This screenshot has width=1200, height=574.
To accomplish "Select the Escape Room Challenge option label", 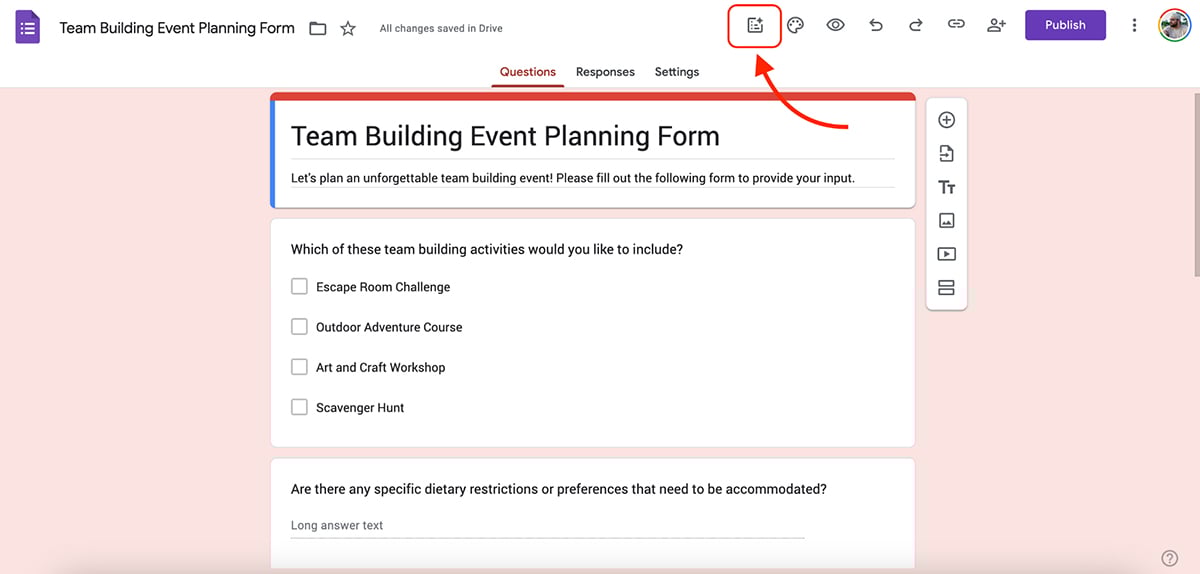I will pos(383,287).
